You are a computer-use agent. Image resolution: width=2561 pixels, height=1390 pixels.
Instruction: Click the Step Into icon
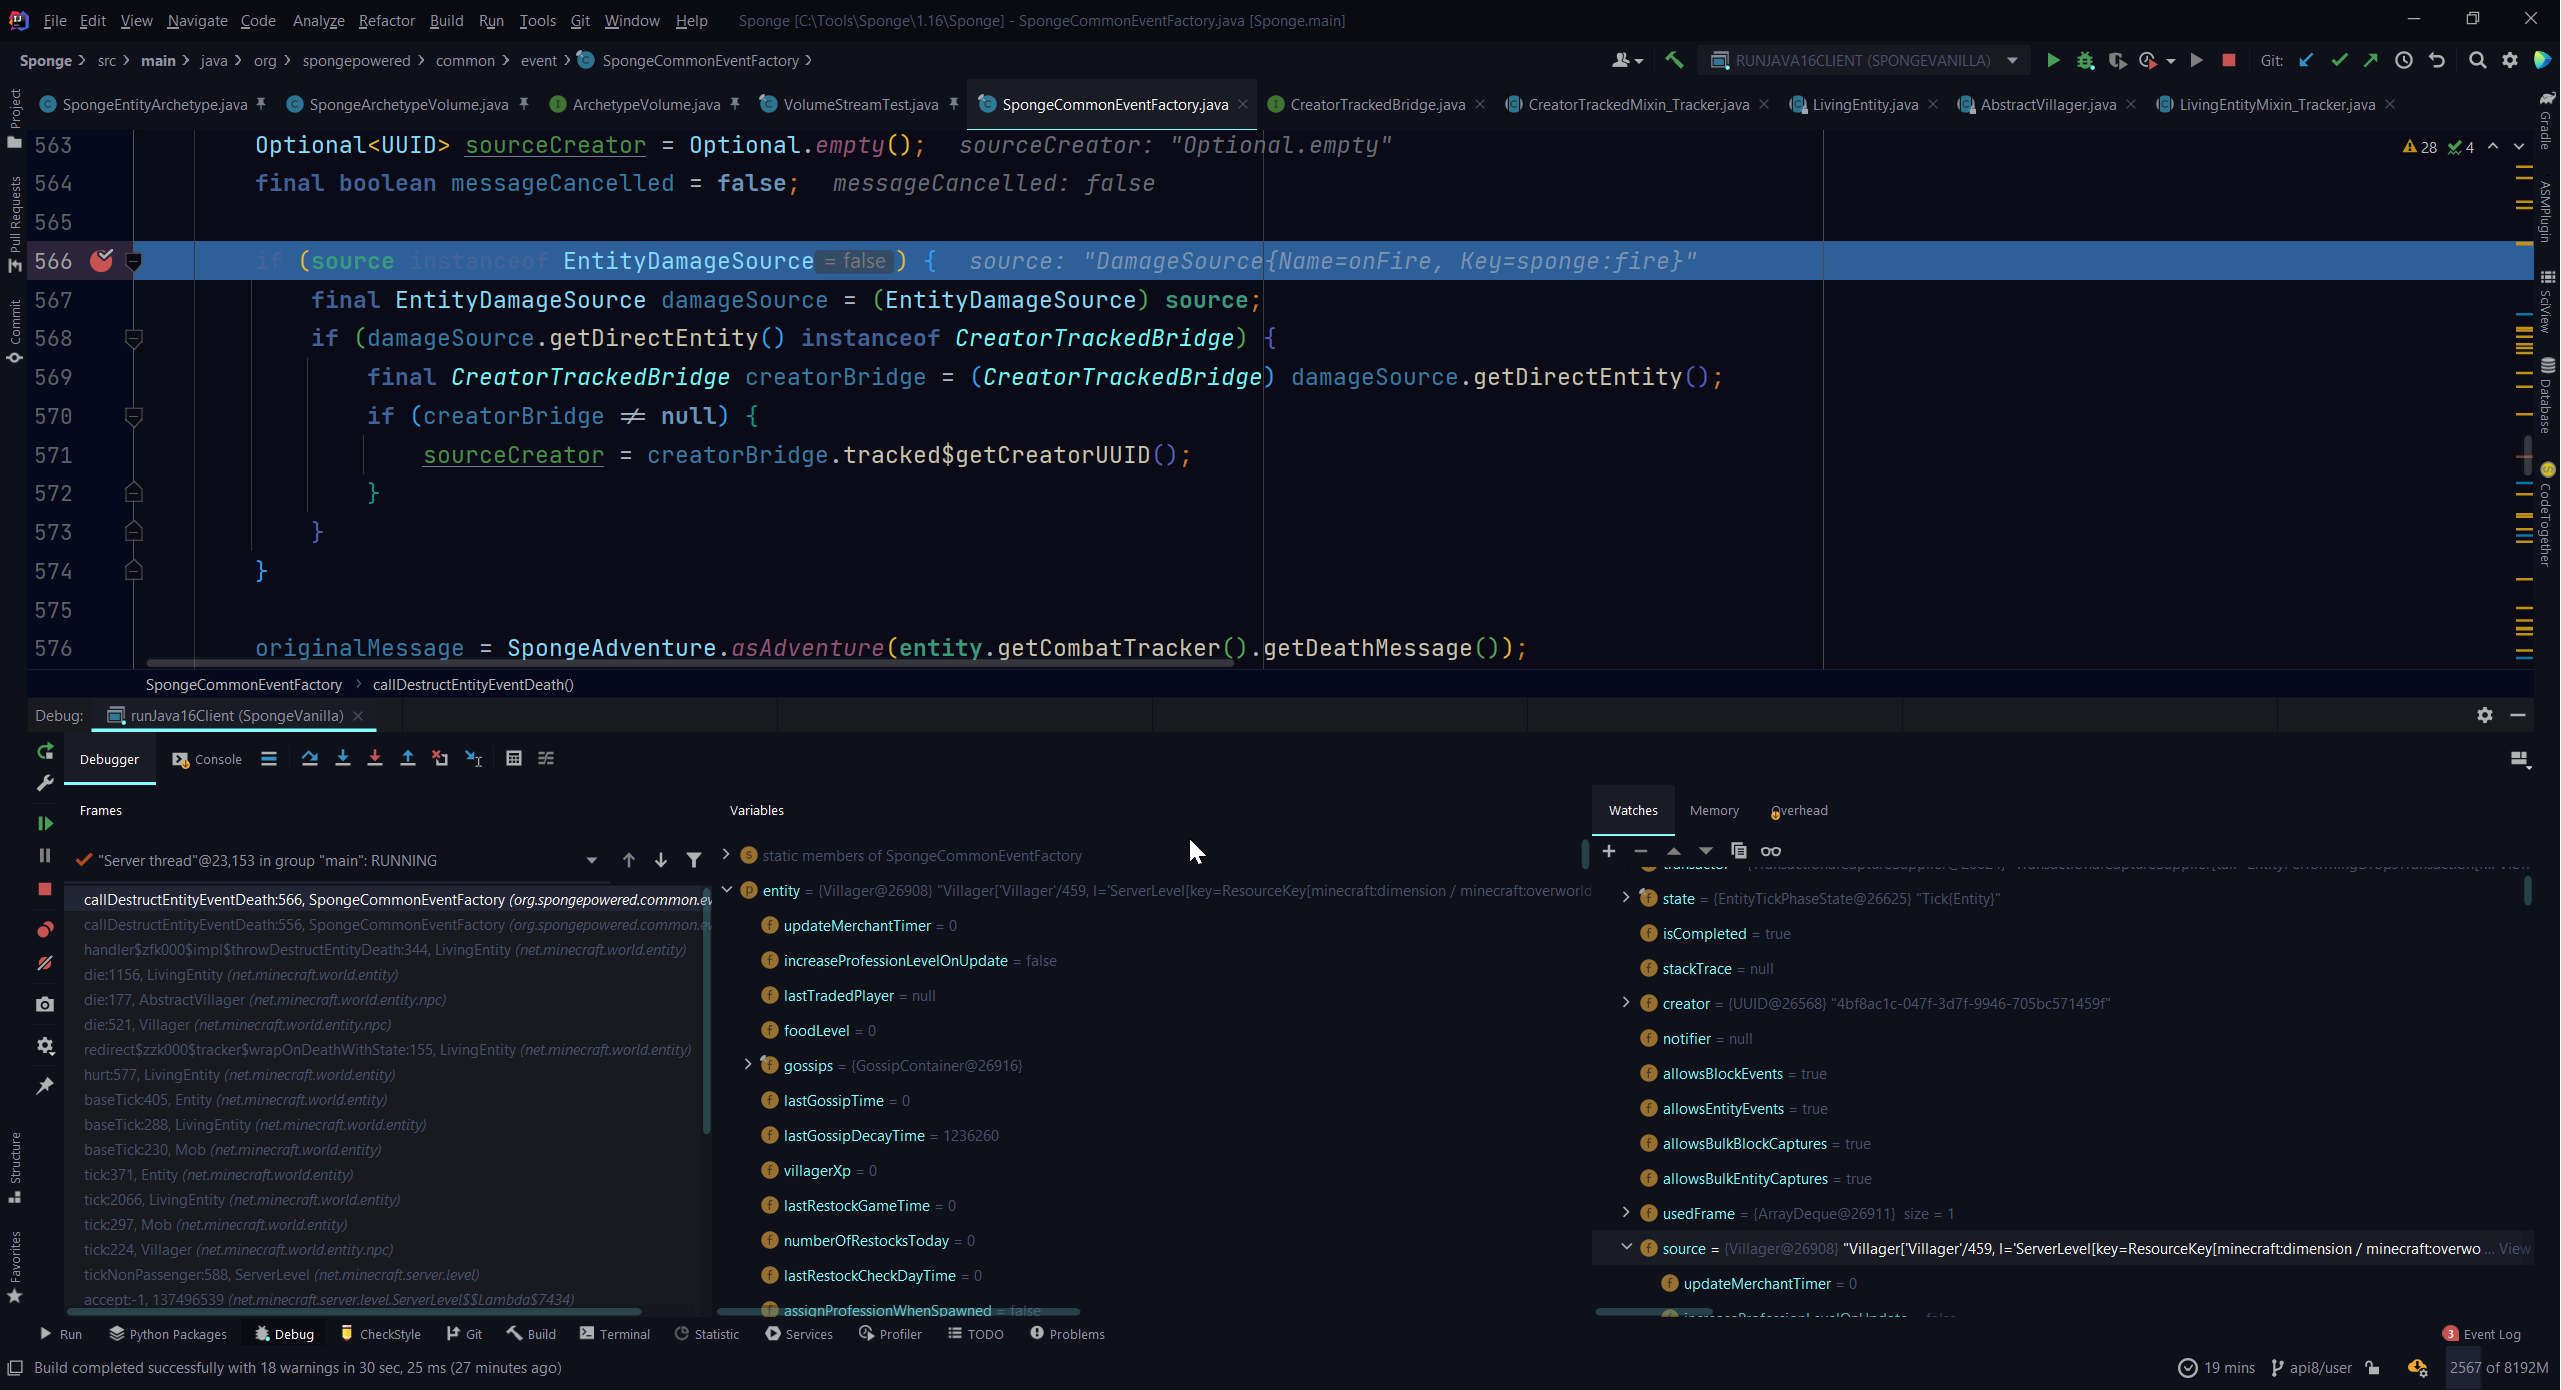coord(343,759)
